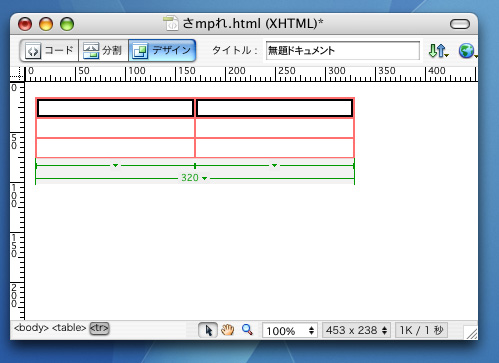Close the document window with red button
Viewport: 499px width, 363px height.
(x=25, y=24)
